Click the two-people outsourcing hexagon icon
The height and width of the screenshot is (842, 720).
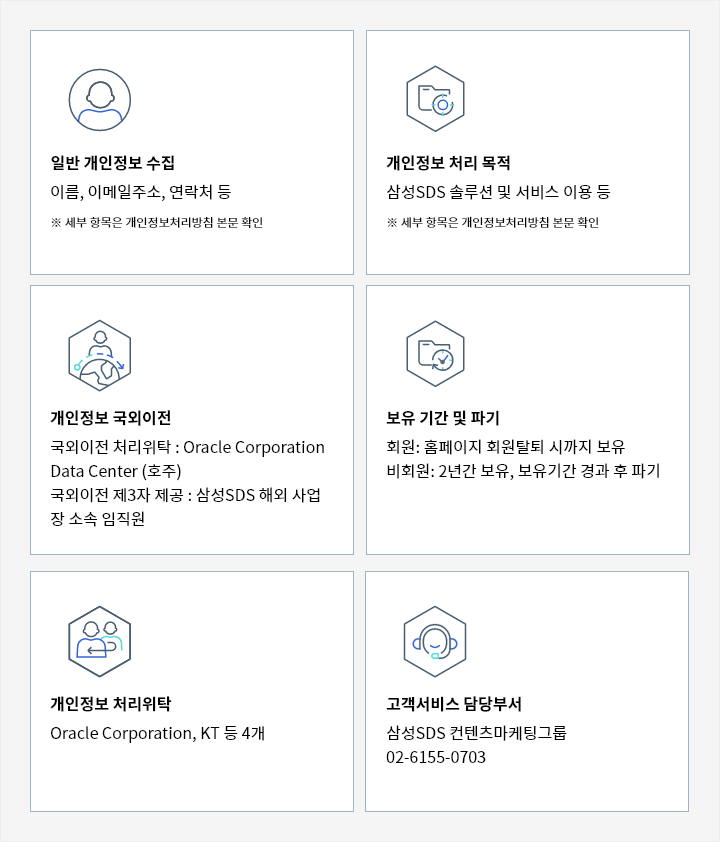click(x=100, y=642)
